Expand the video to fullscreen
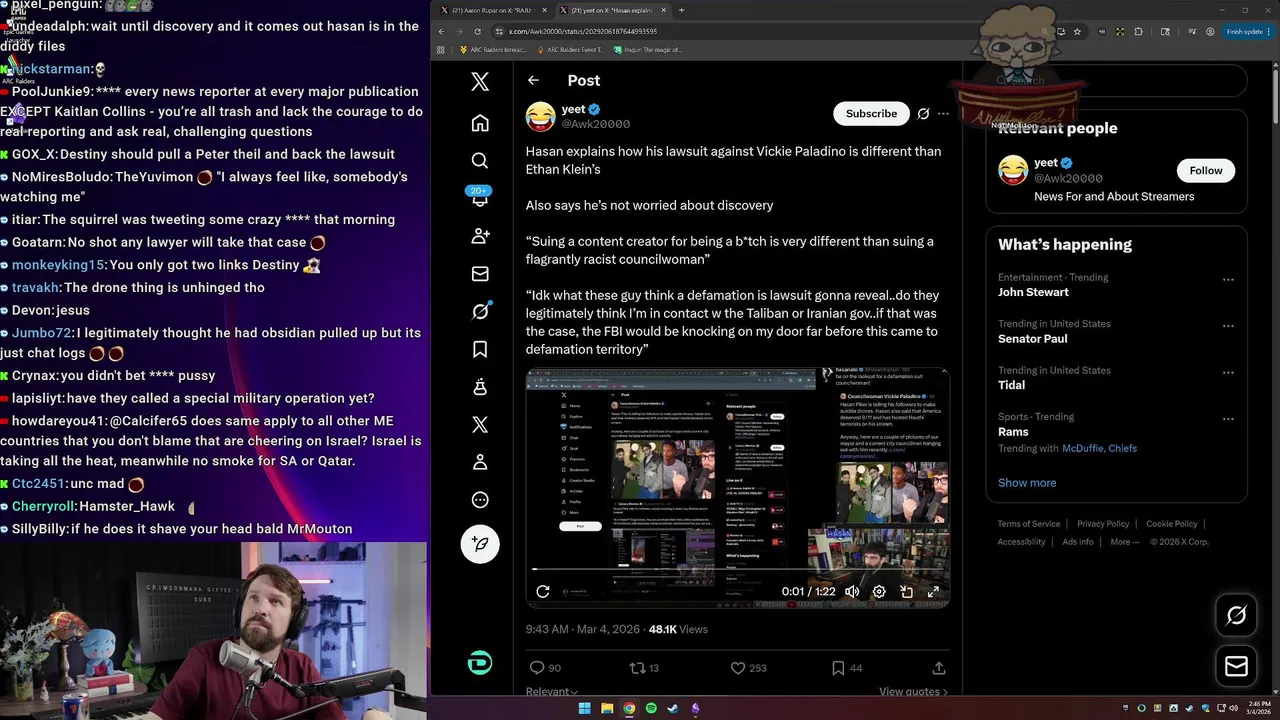 pyautogui.click(x=933, y=591)
